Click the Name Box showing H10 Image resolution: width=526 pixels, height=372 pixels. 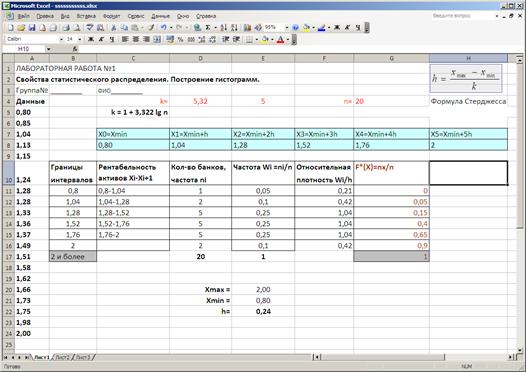click(x=24, y=49)
